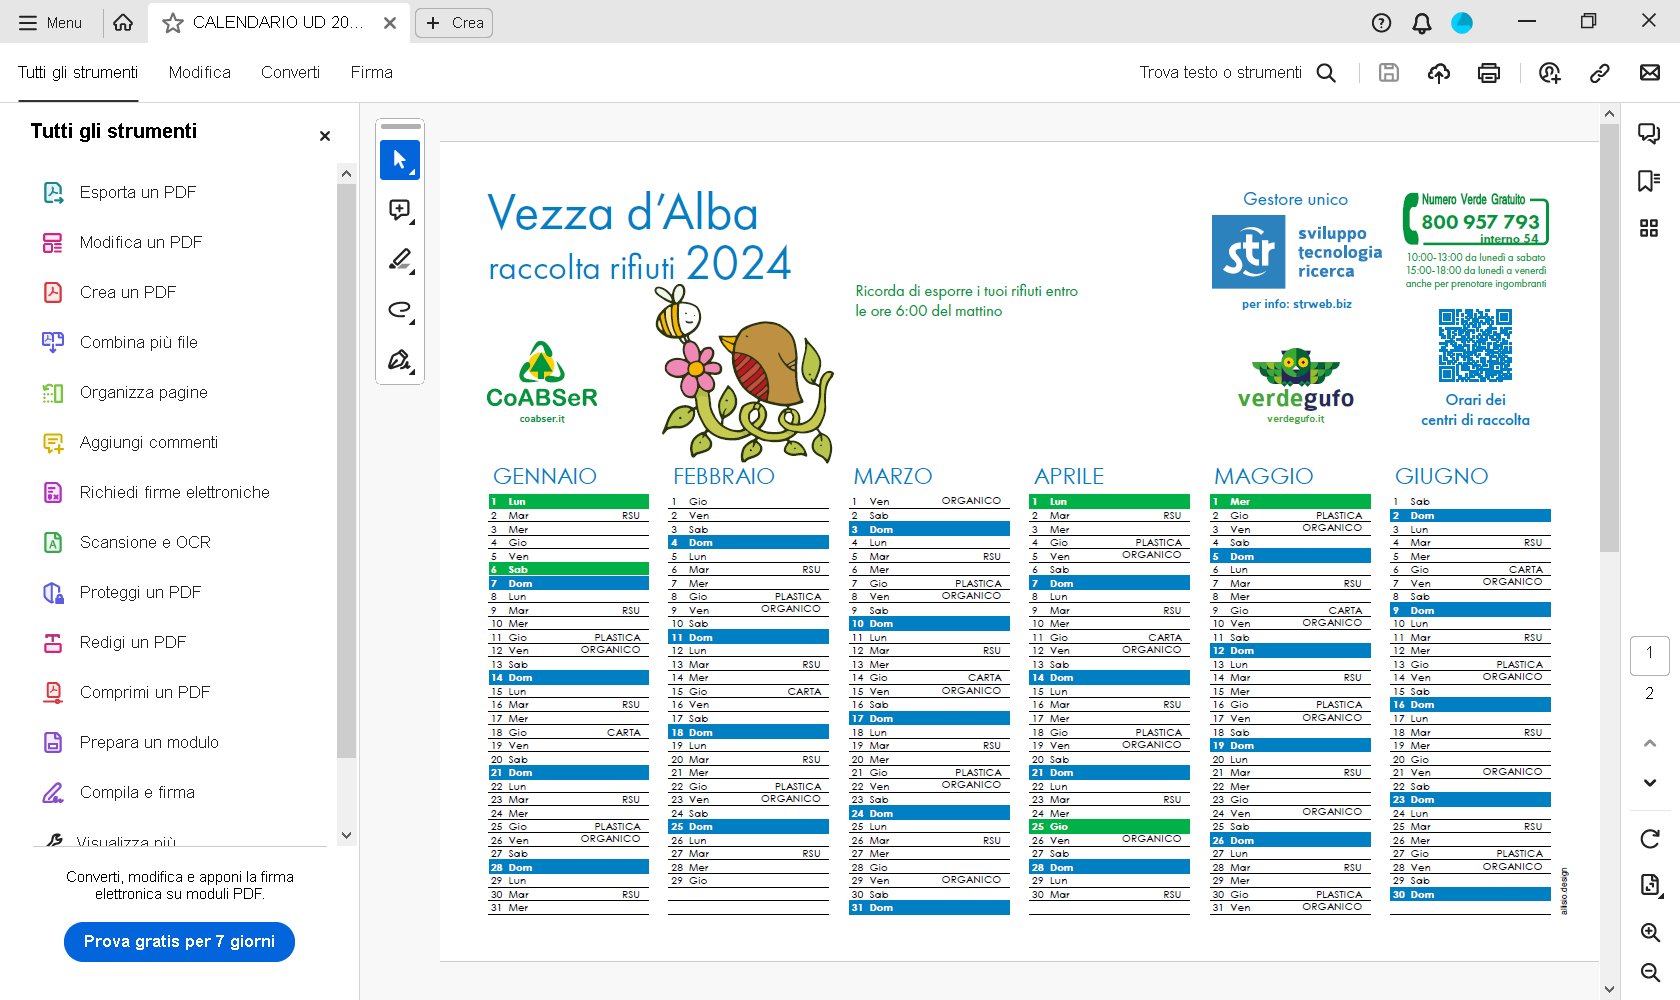
Task: Zoom in using magnifier plus icon
Action: [x=1650, y=933]
